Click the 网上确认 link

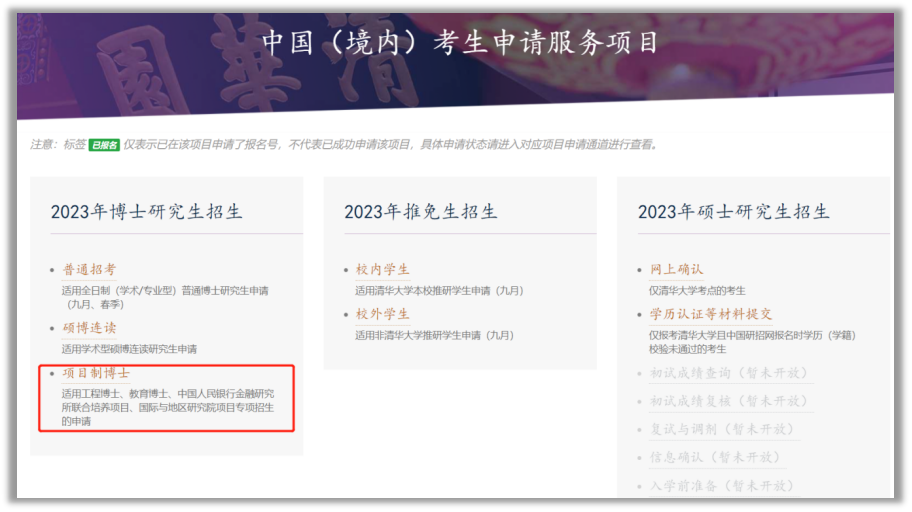[x=676, y=269]
